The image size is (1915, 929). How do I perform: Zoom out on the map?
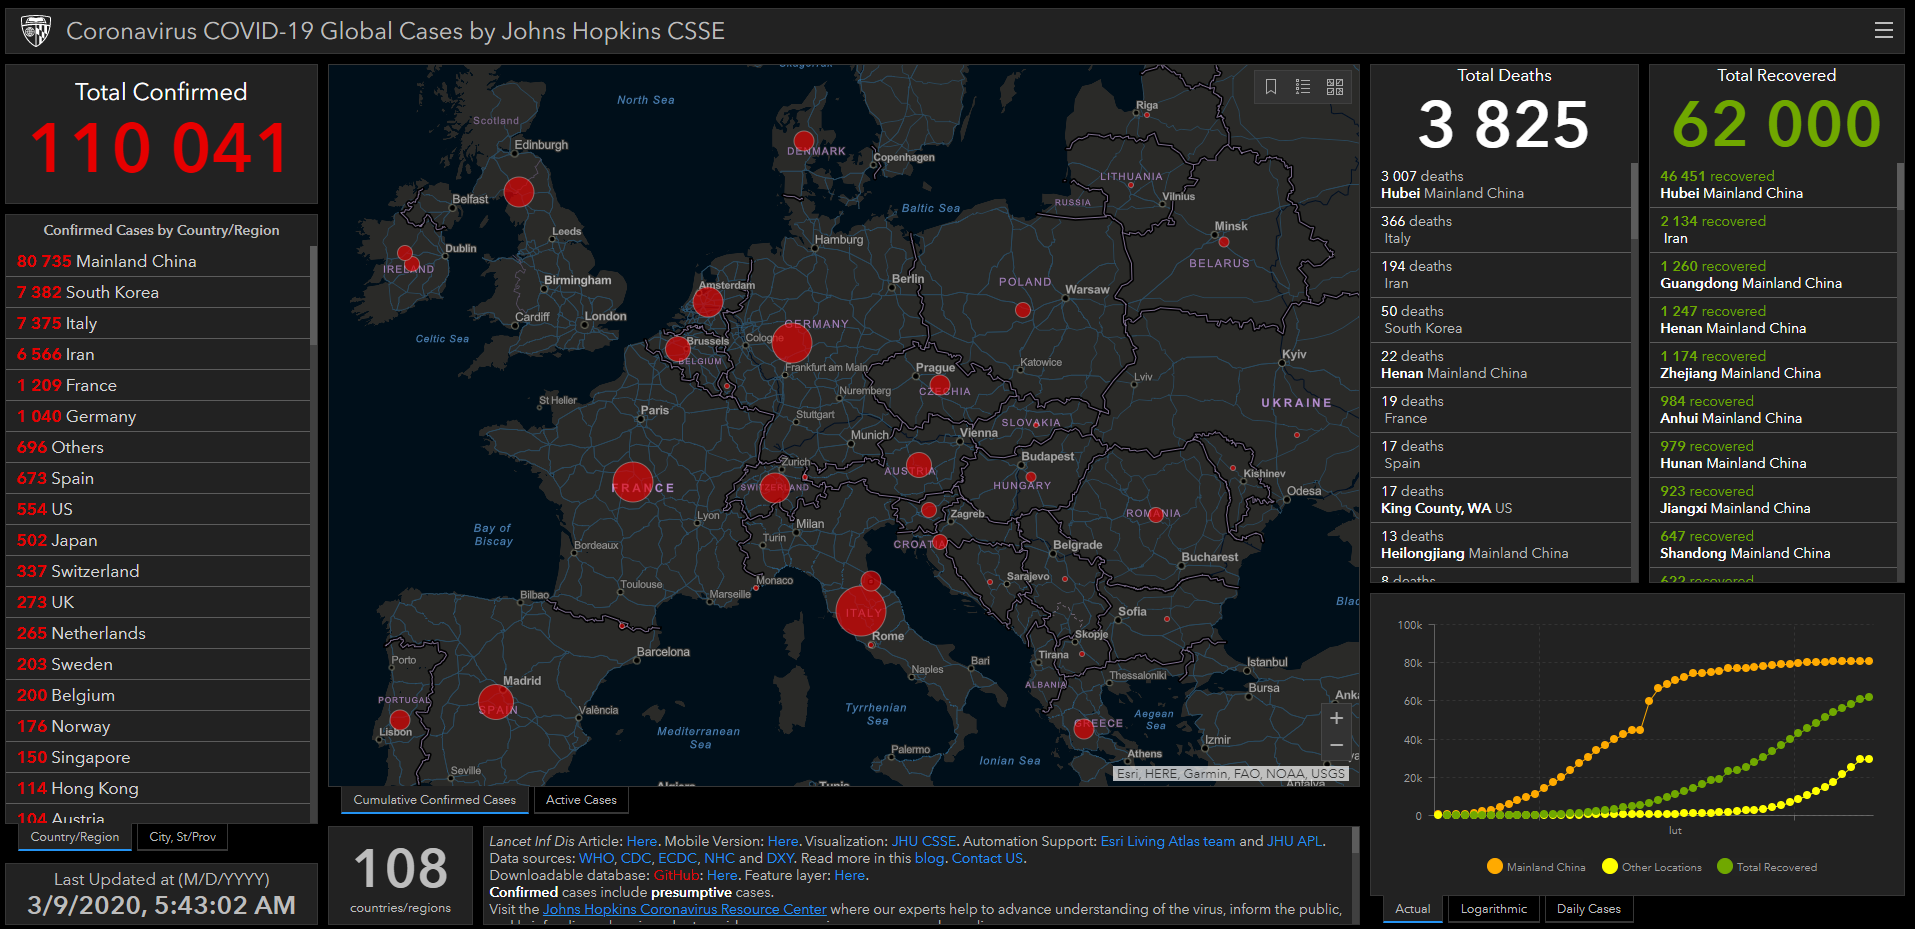pos(1336,746)
